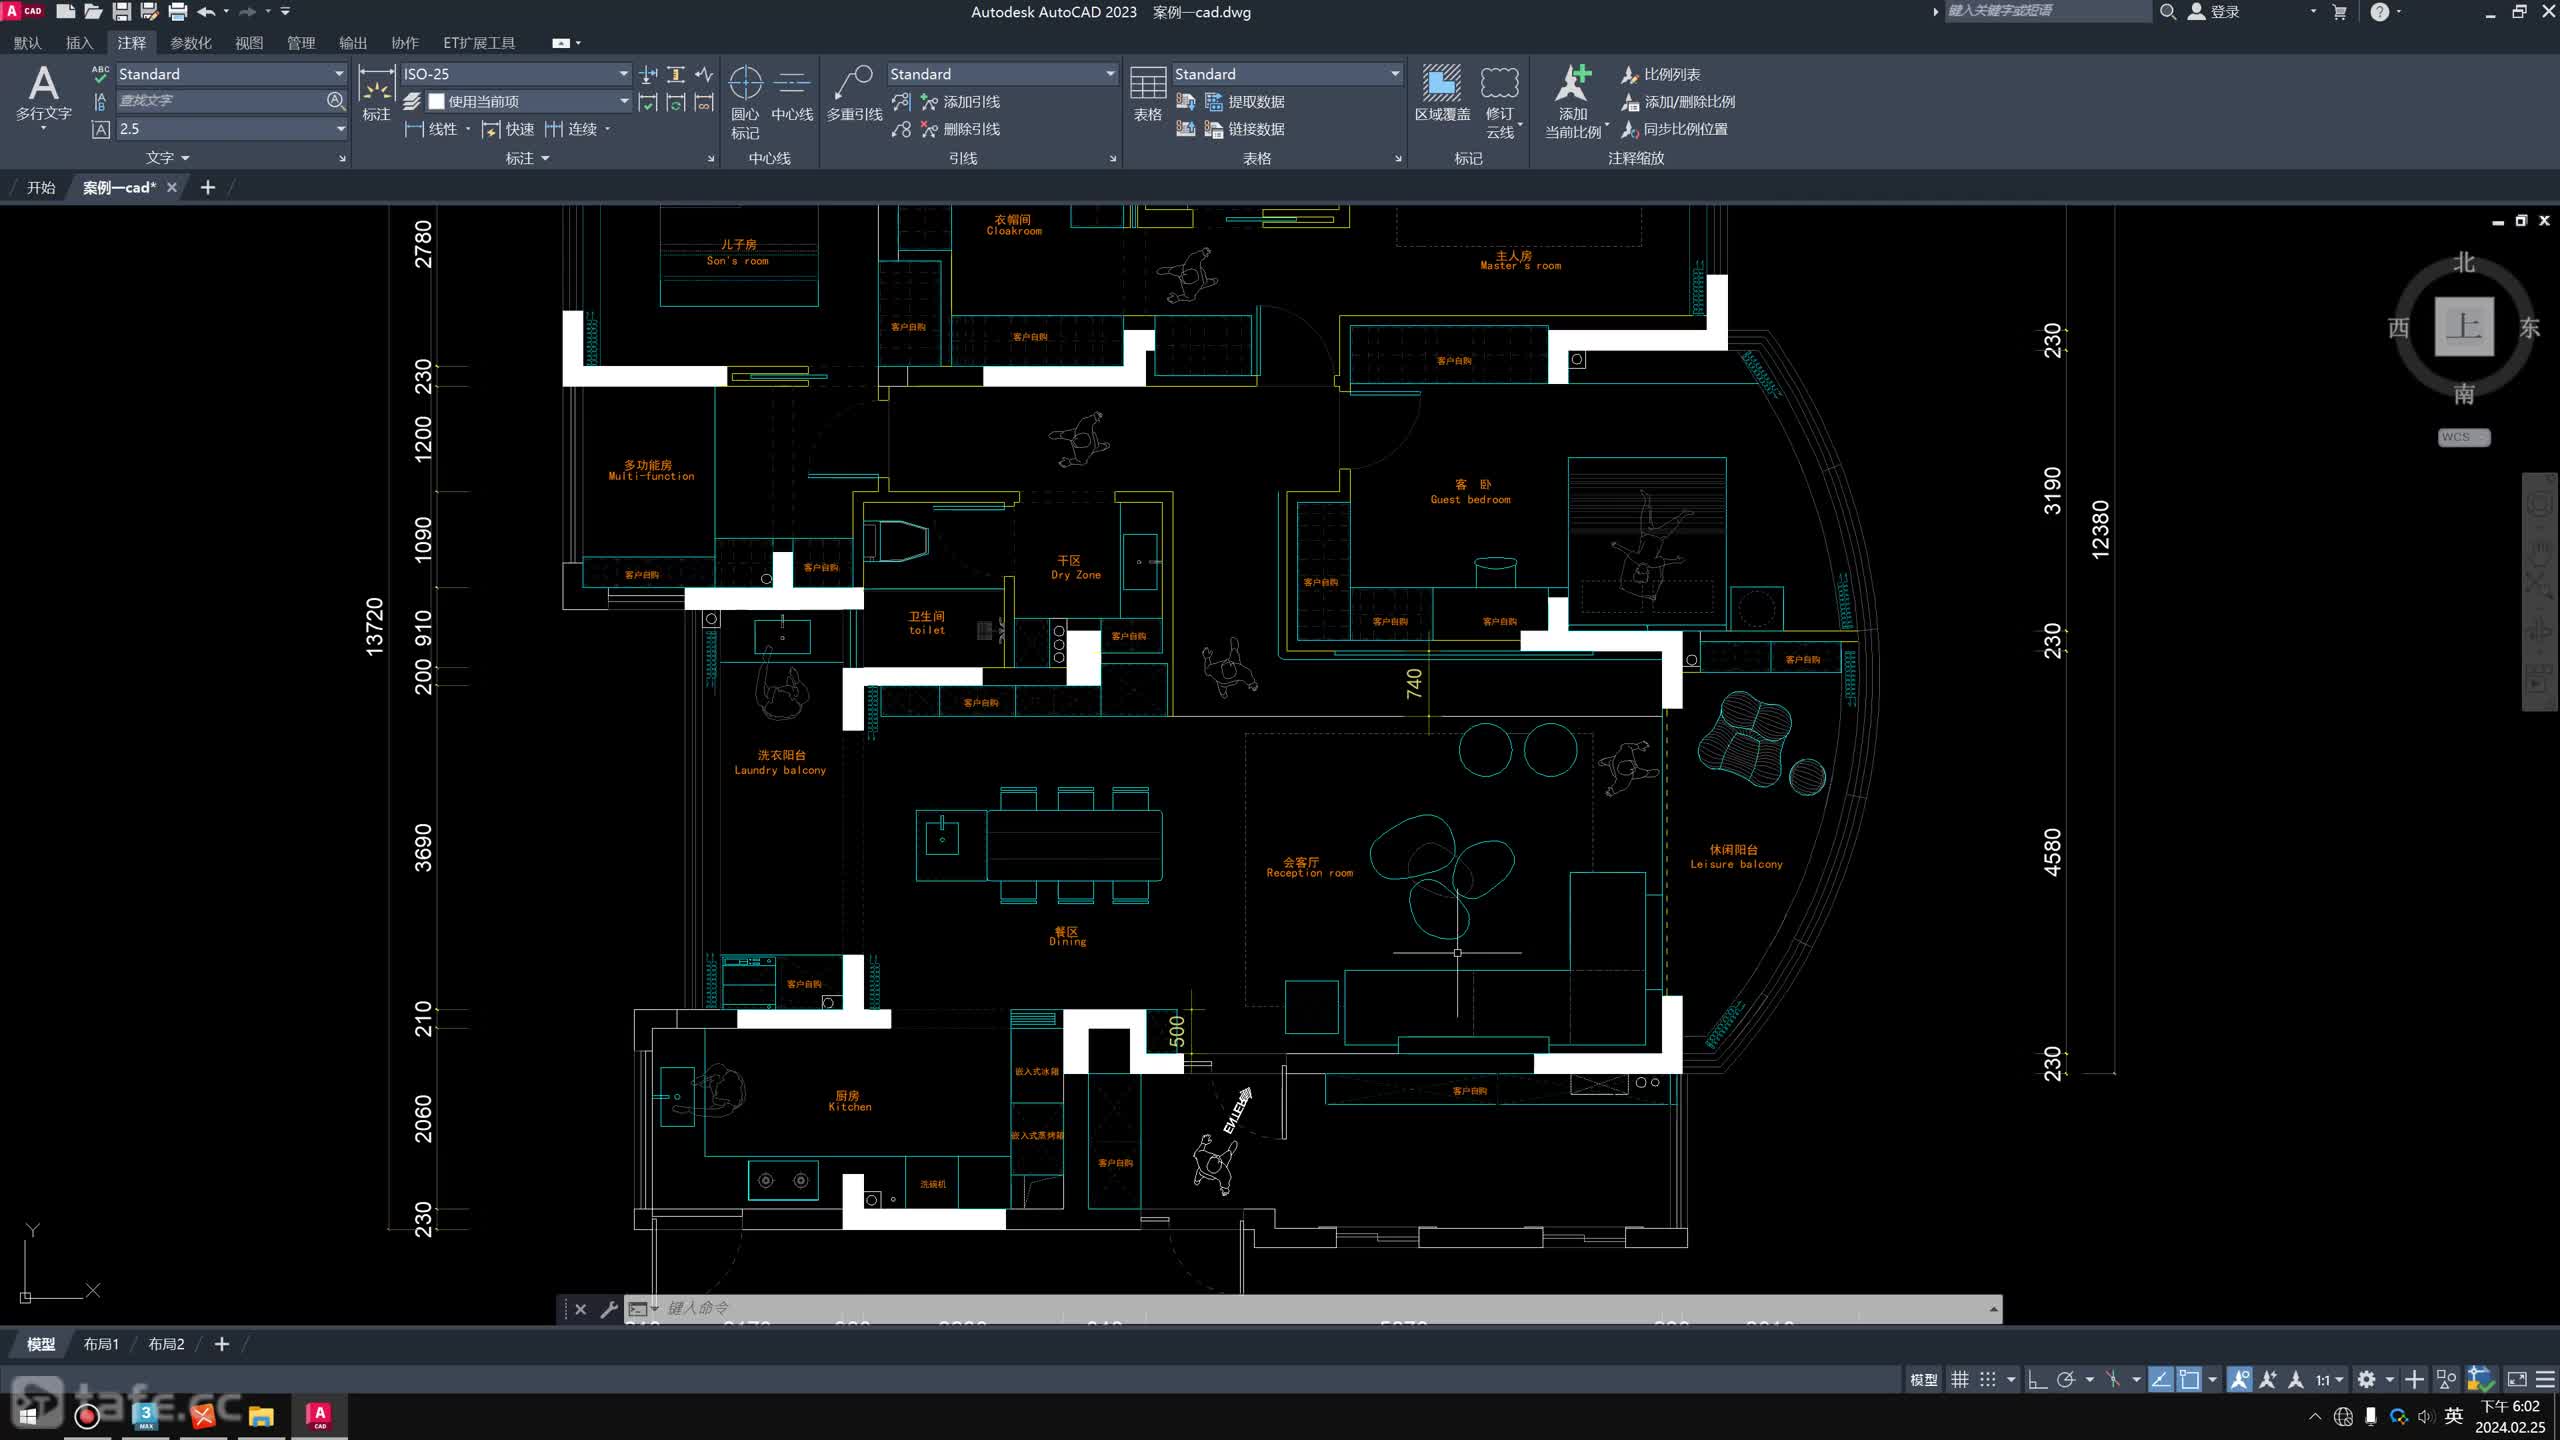Open the 开始 document tab
Screen dimensions: 2560x1440
[x=41, y=187]
